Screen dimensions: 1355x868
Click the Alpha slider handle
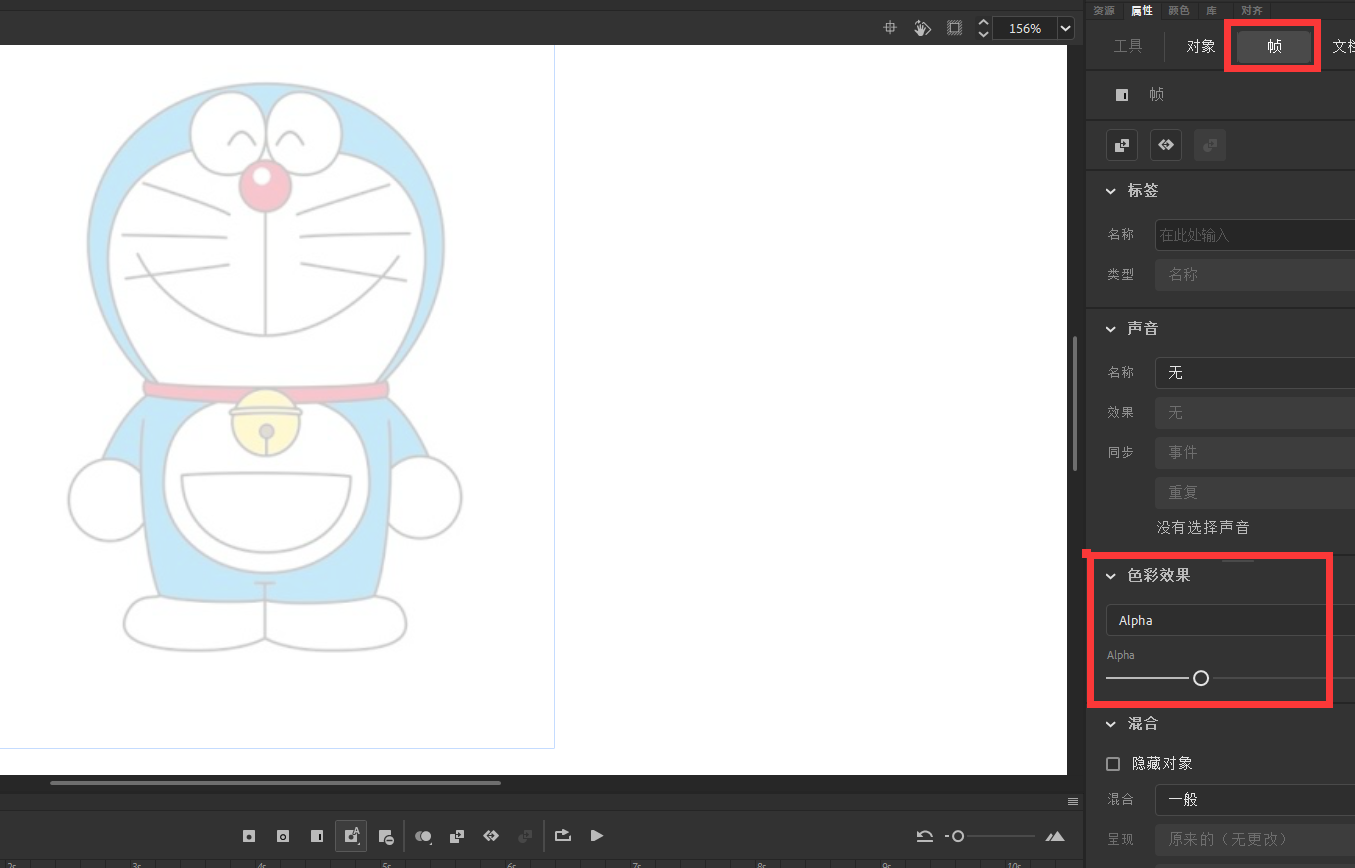click(x=1201, y=678)
